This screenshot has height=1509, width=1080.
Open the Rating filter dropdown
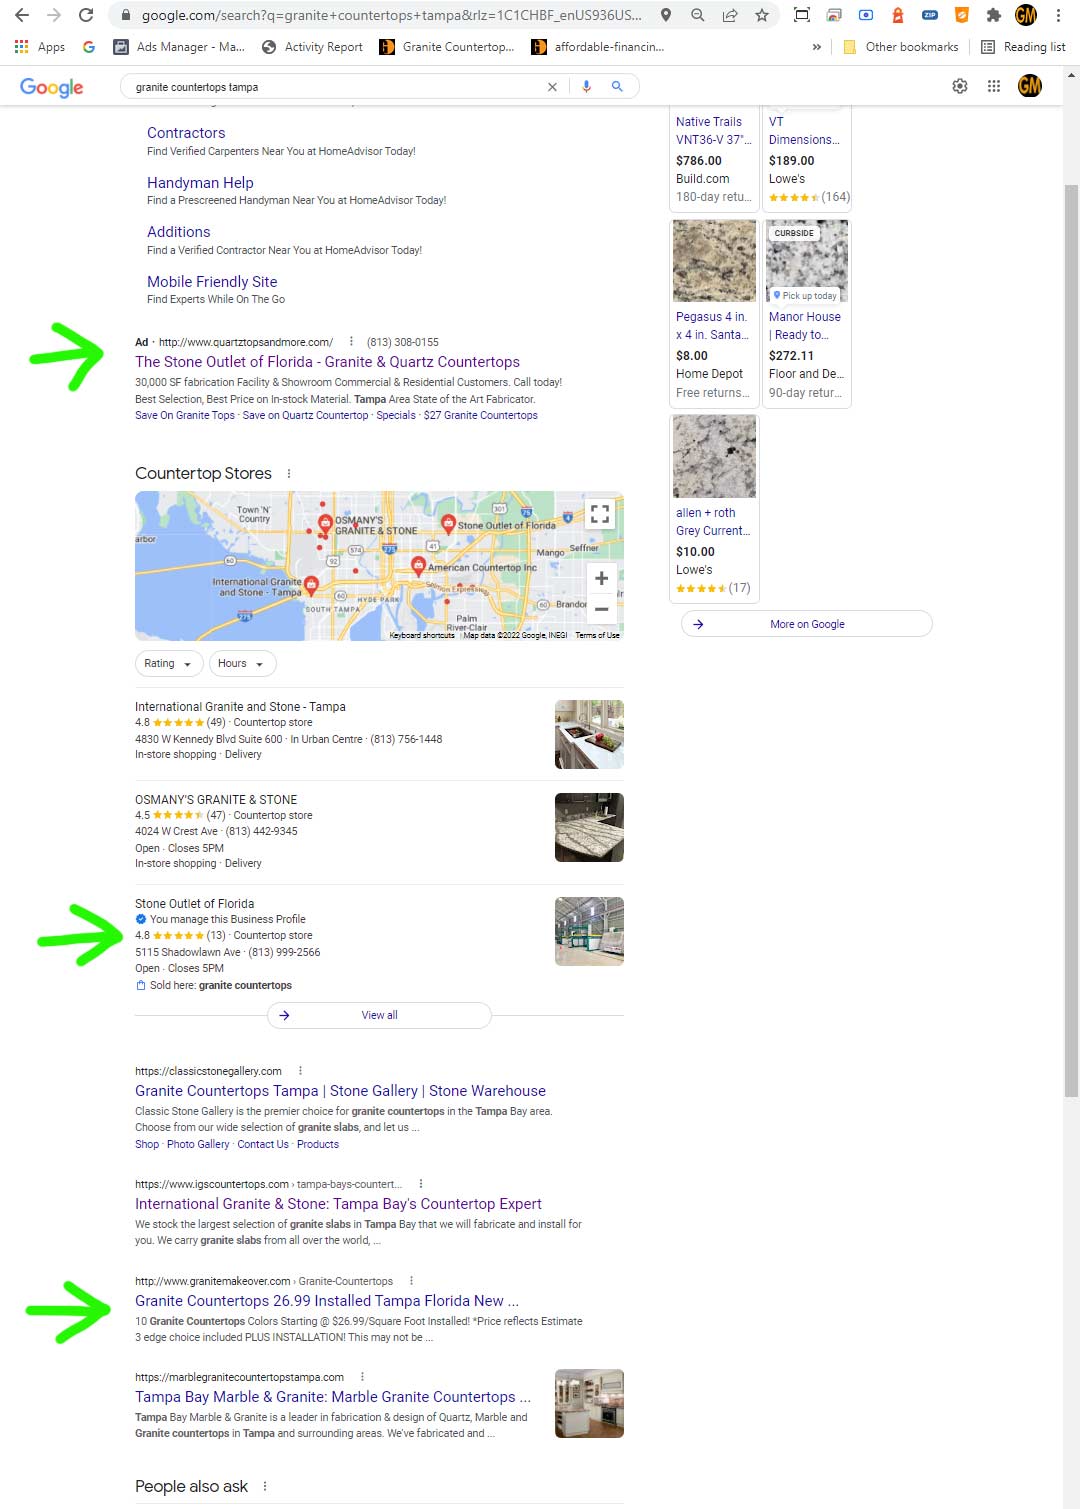tap(168, 664)
